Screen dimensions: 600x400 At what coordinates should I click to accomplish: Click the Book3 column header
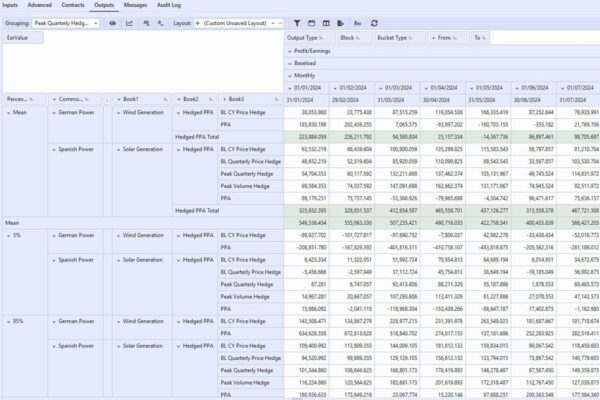[250, 100]
